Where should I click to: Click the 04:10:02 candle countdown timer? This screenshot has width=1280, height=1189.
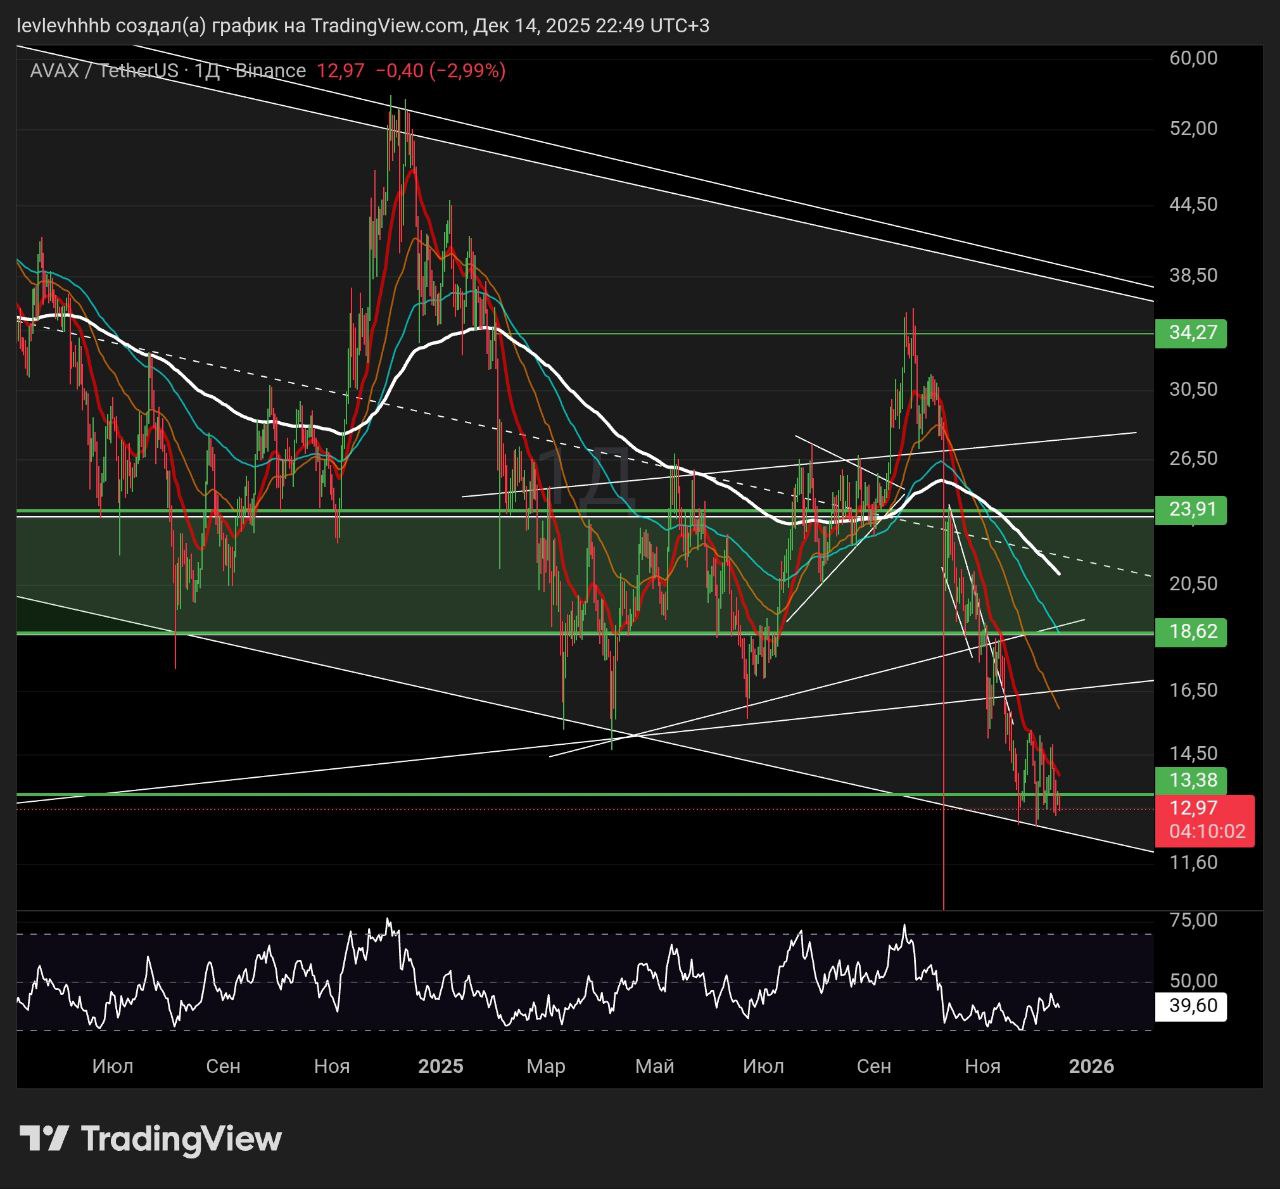click(x=1204, y=832)
